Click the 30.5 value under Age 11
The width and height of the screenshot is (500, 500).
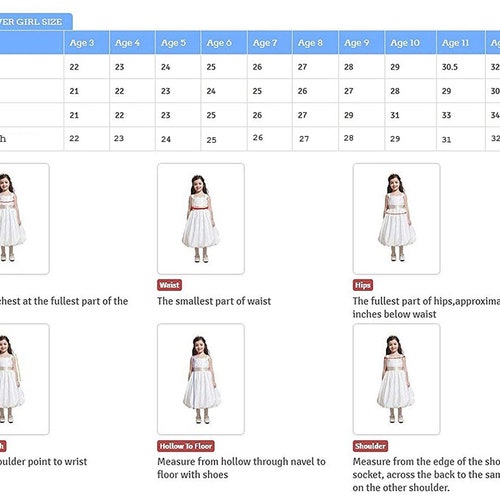click(450, 67)
